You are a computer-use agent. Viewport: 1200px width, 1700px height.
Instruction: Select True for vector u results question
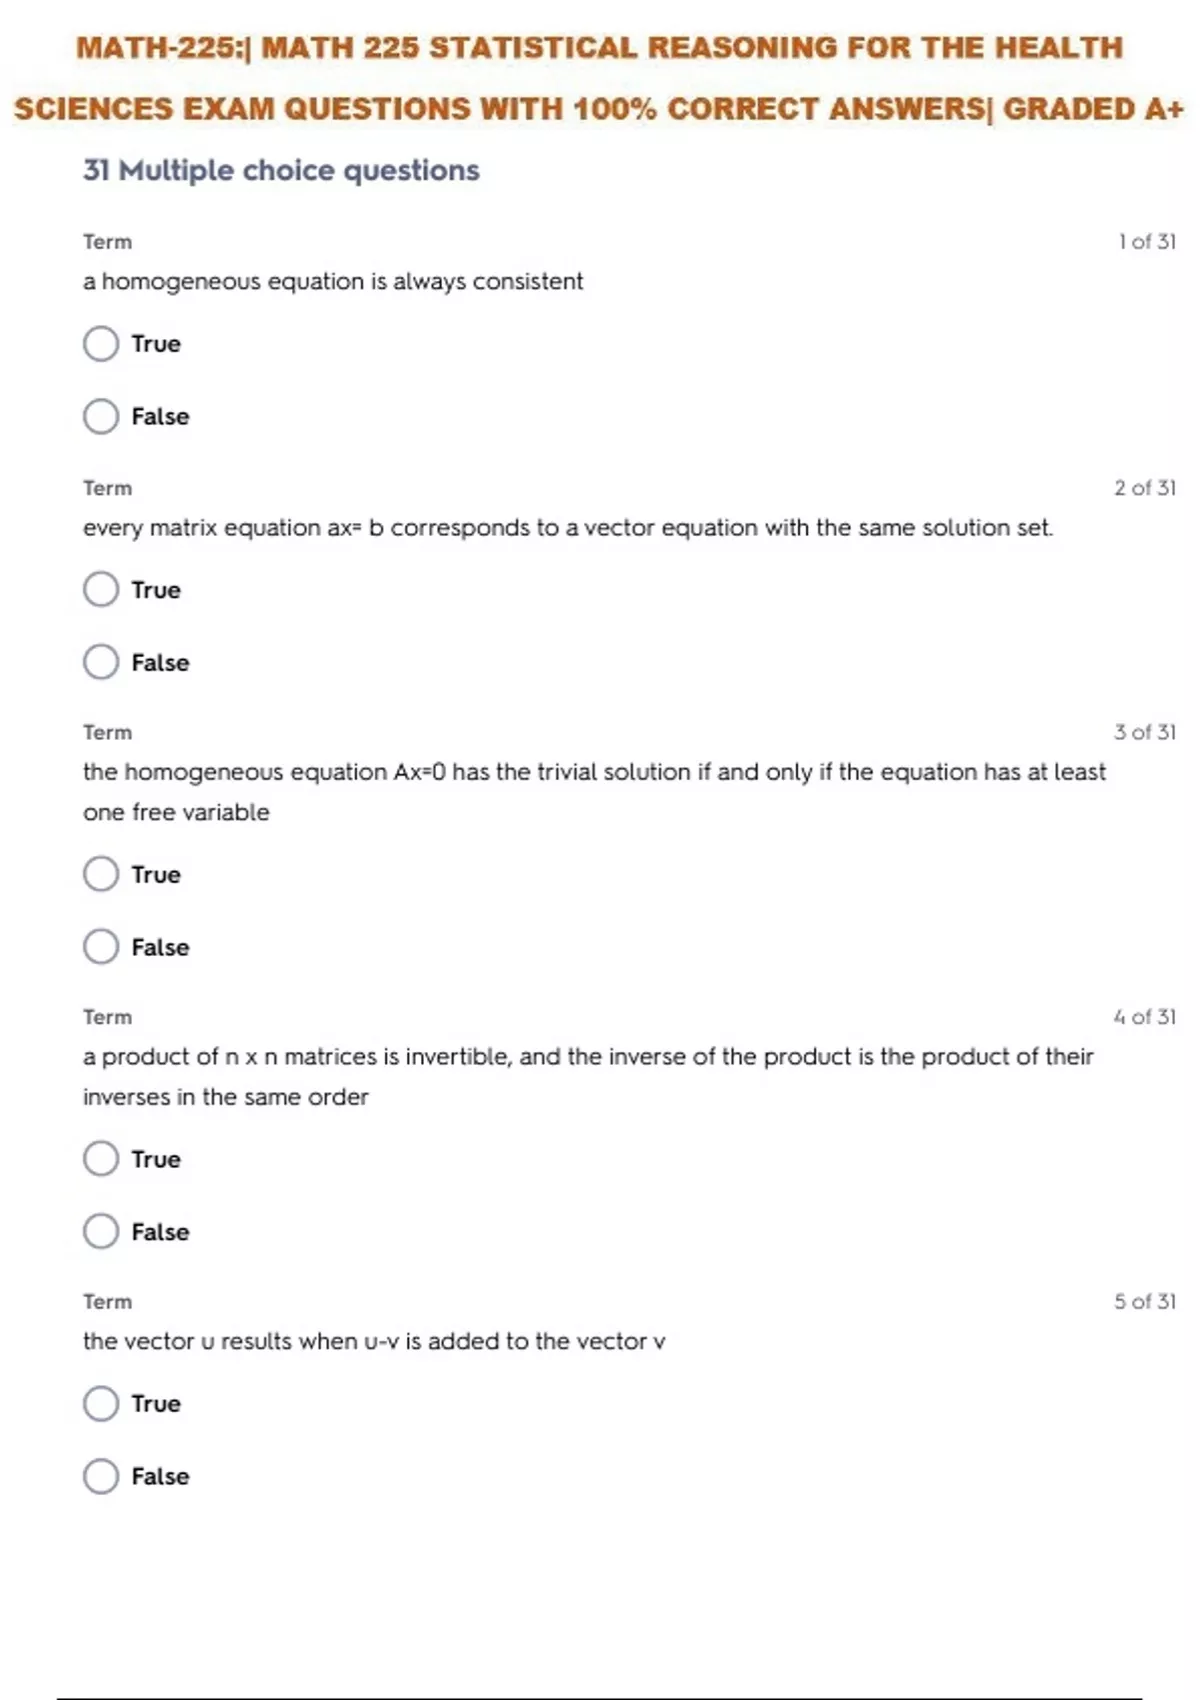click(x=101, y=1404)
